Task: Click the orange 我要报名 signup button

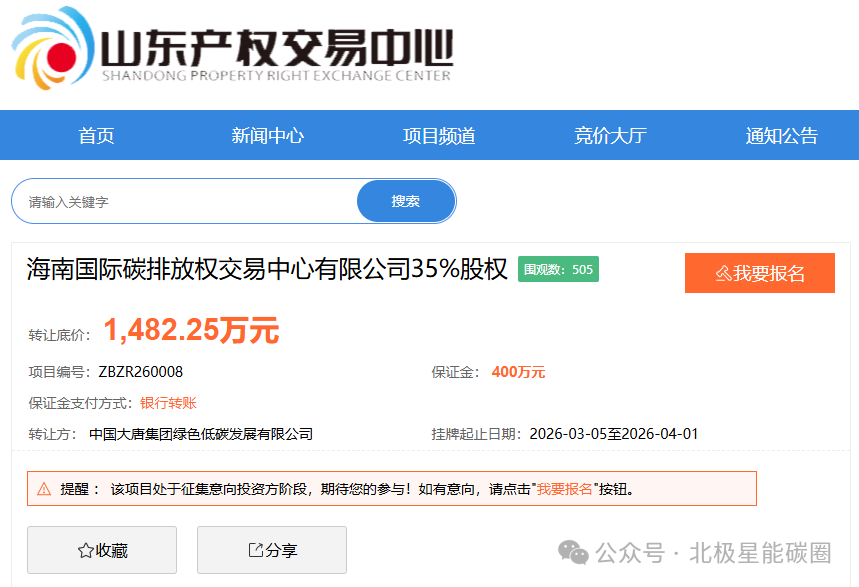Action: pos(760,273)
